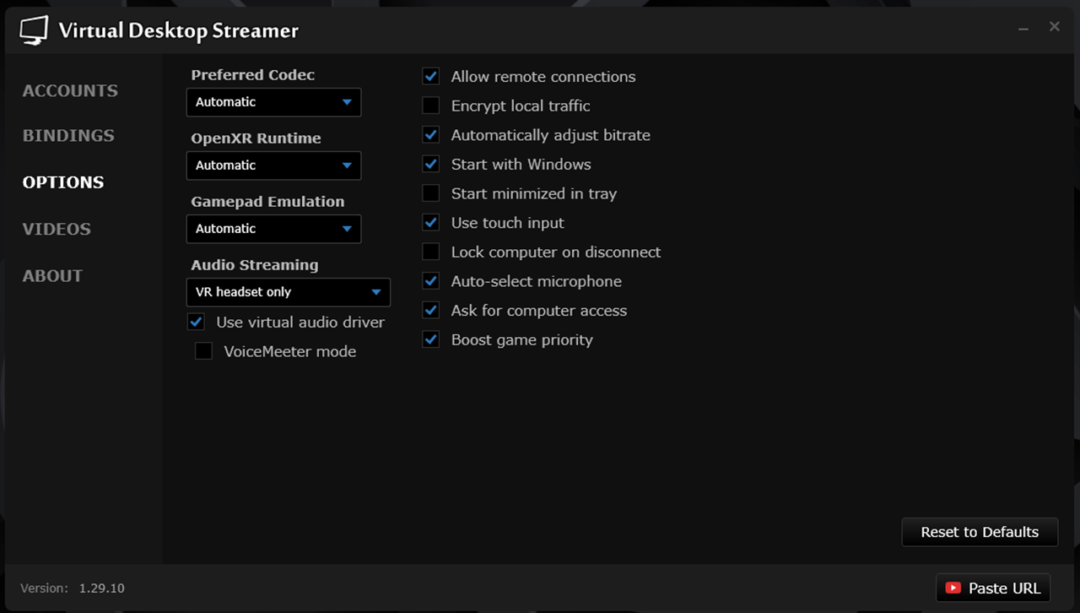
Task: Open Gamepad Emulation dropdown list
Action: [273, 229]
